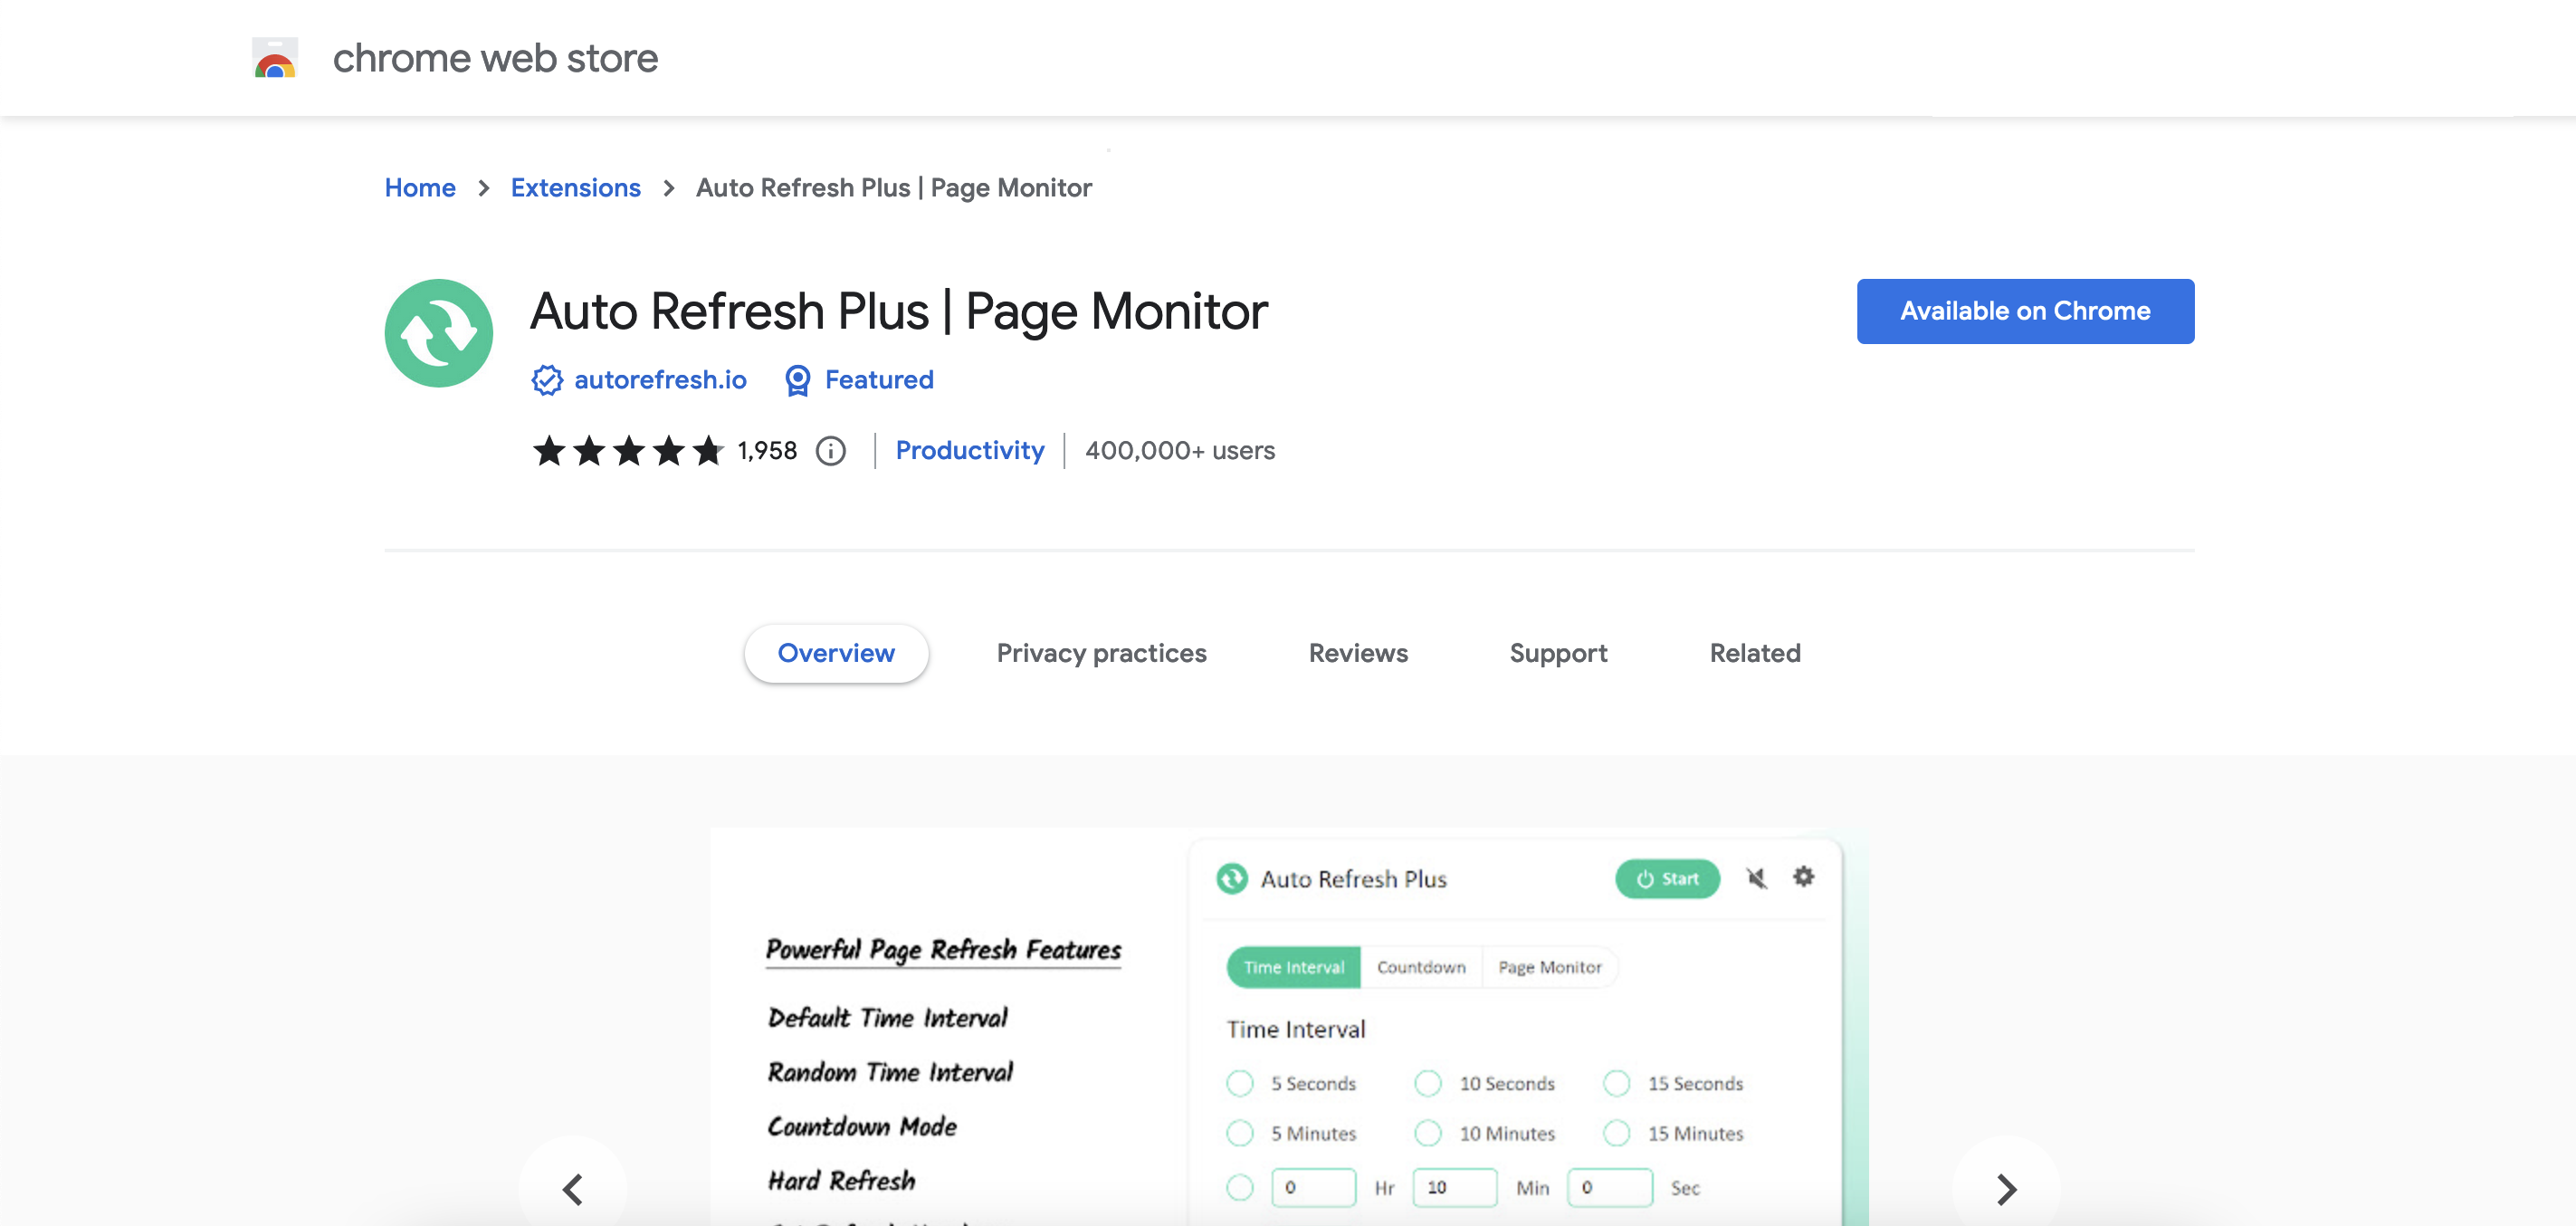Switch to the Privacy practices tab

1101,653
